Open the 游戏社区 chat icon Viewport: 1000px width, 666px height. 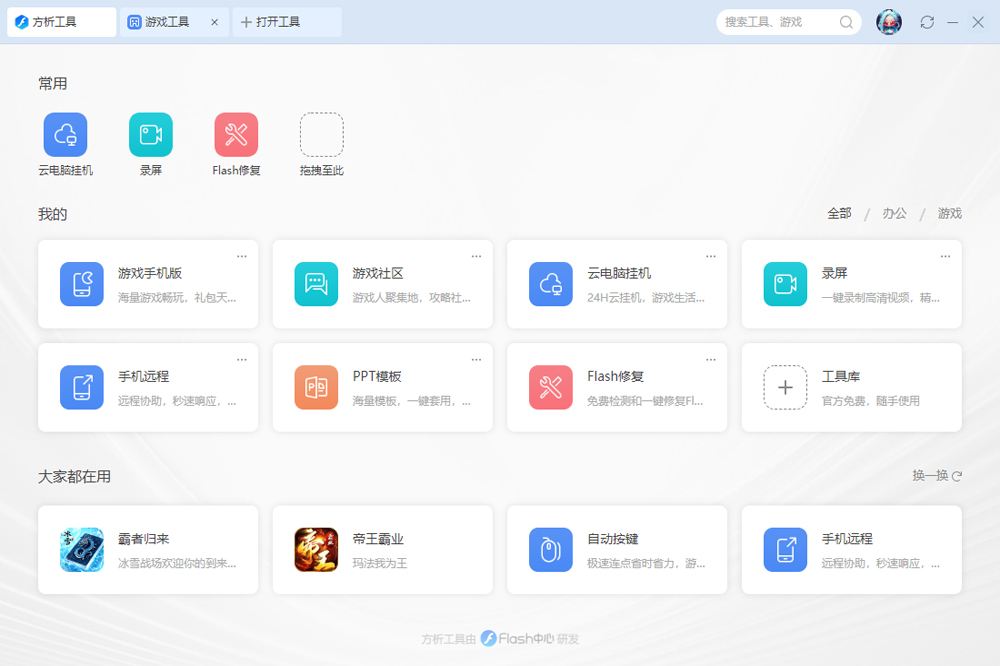point(316,284)
